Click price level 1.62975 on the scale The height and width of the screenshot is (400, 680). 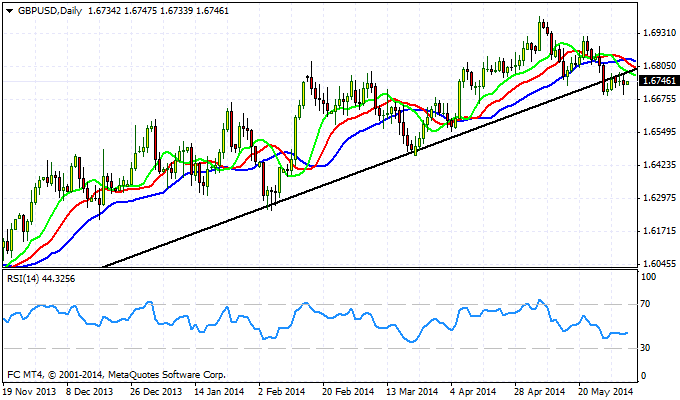click(659, 198)
